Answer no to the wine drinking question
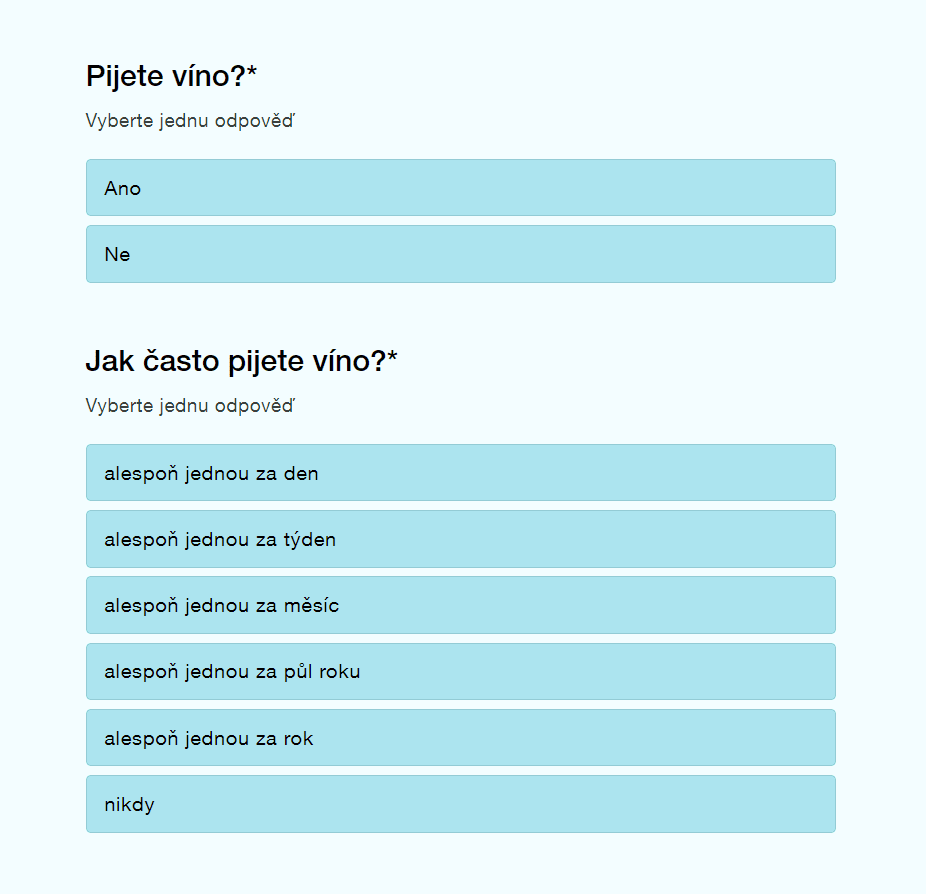The image size is (926, 894). pyautogui.click(x=460, y=254)
